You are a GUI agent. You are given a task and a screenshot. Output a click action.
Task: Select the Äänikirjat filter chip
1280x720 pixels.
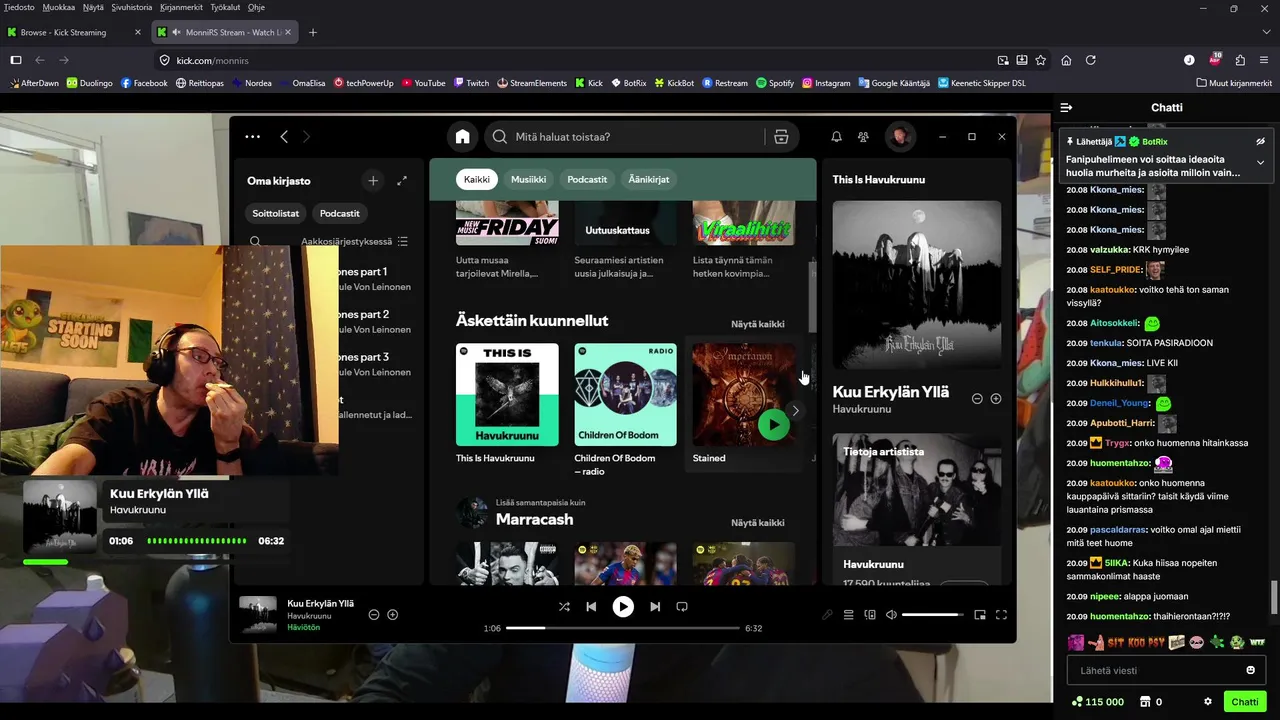tap(648, 179)
